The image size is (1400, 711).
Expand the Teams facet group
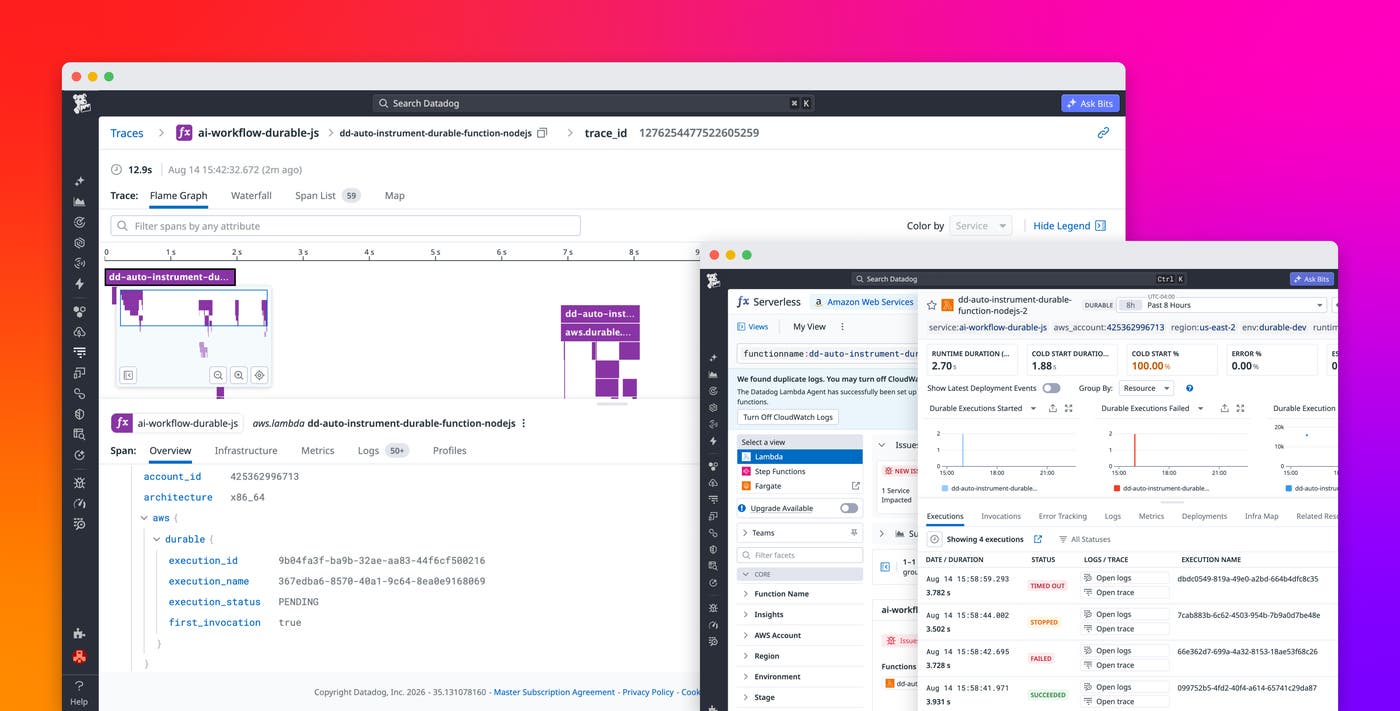pyautogui.click(x=745, y=533)
